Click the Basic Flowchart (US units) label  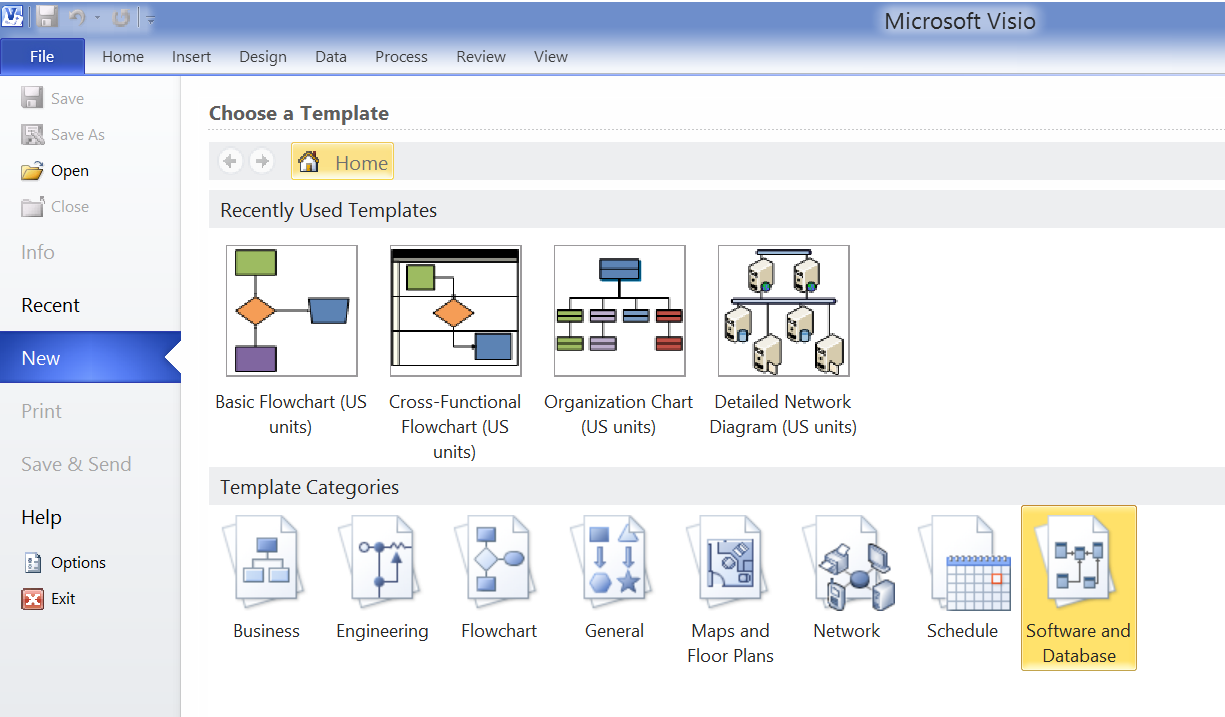tap(291, 414)
